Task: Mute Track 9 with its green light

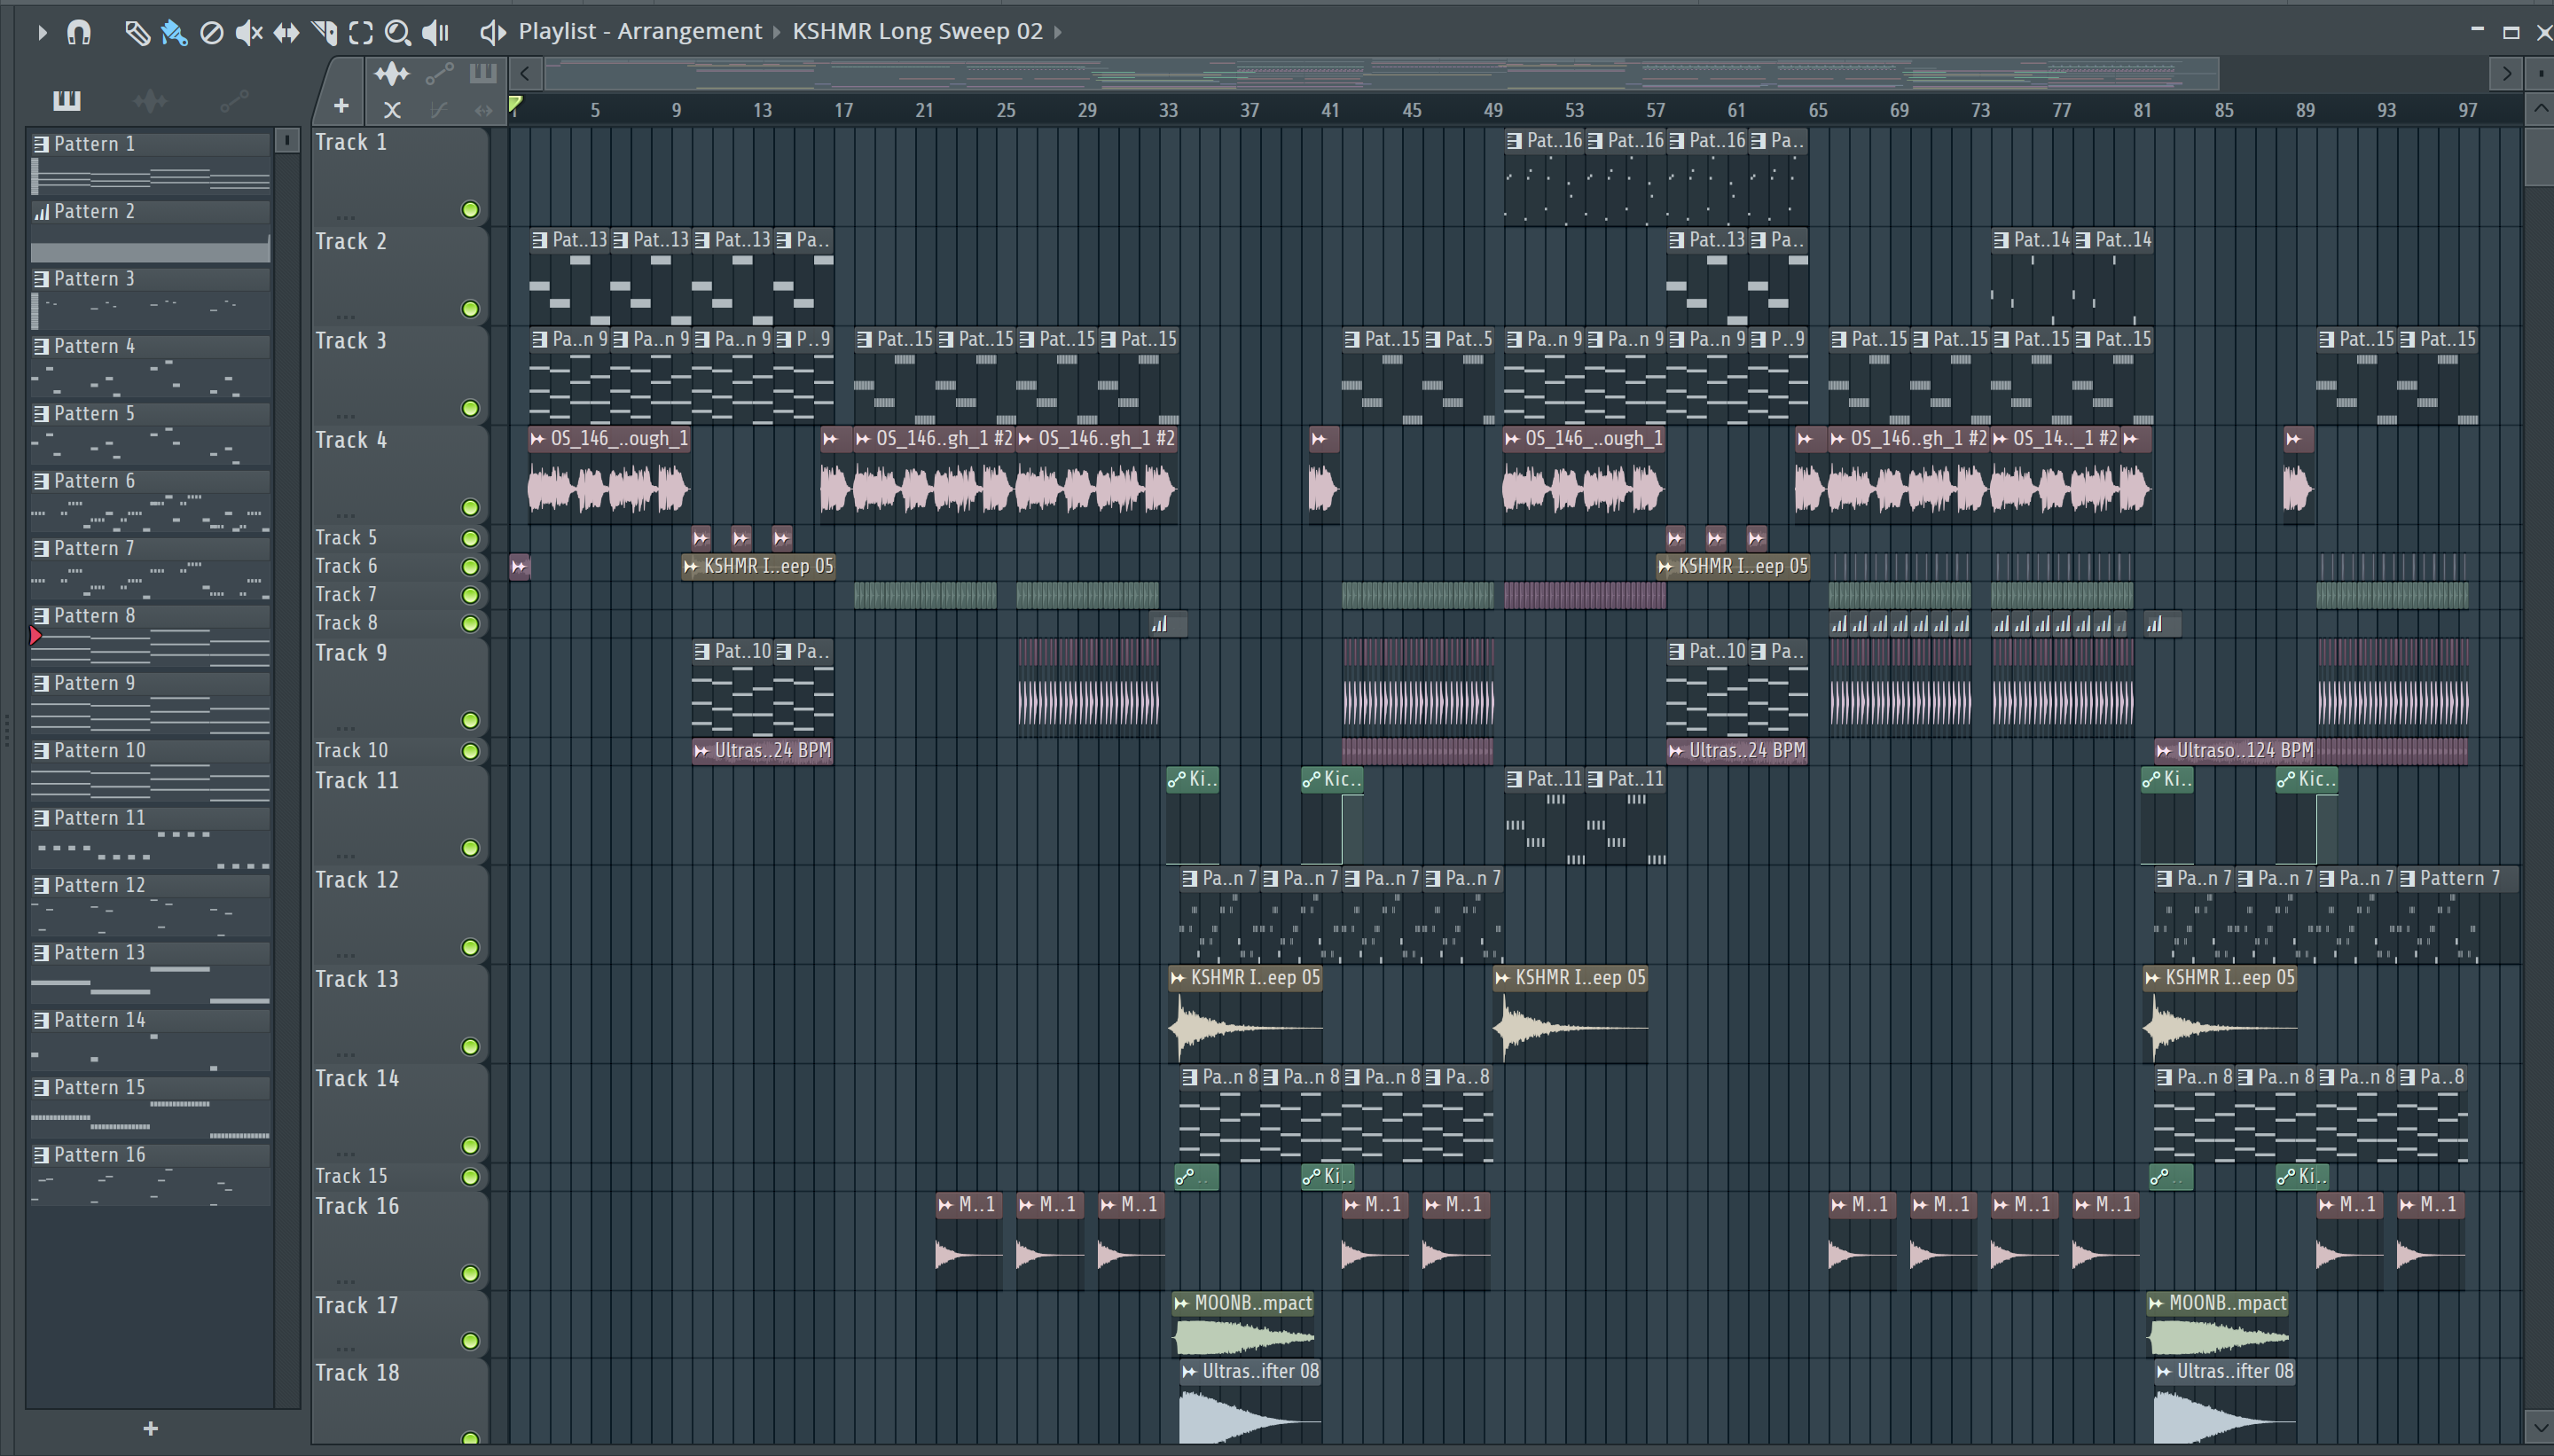Action: 470,720
